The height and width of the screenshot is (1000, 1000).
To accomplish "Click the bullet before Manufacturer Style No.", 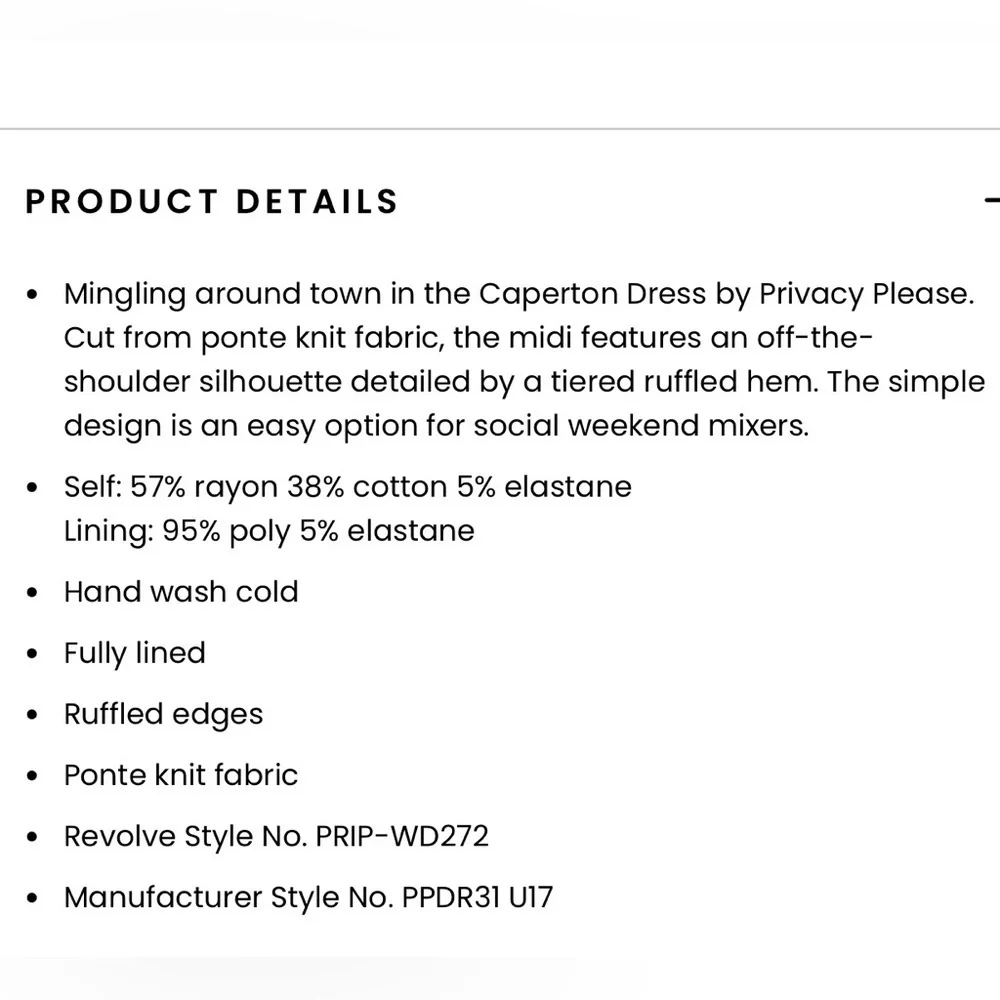I will coord(34,899).
